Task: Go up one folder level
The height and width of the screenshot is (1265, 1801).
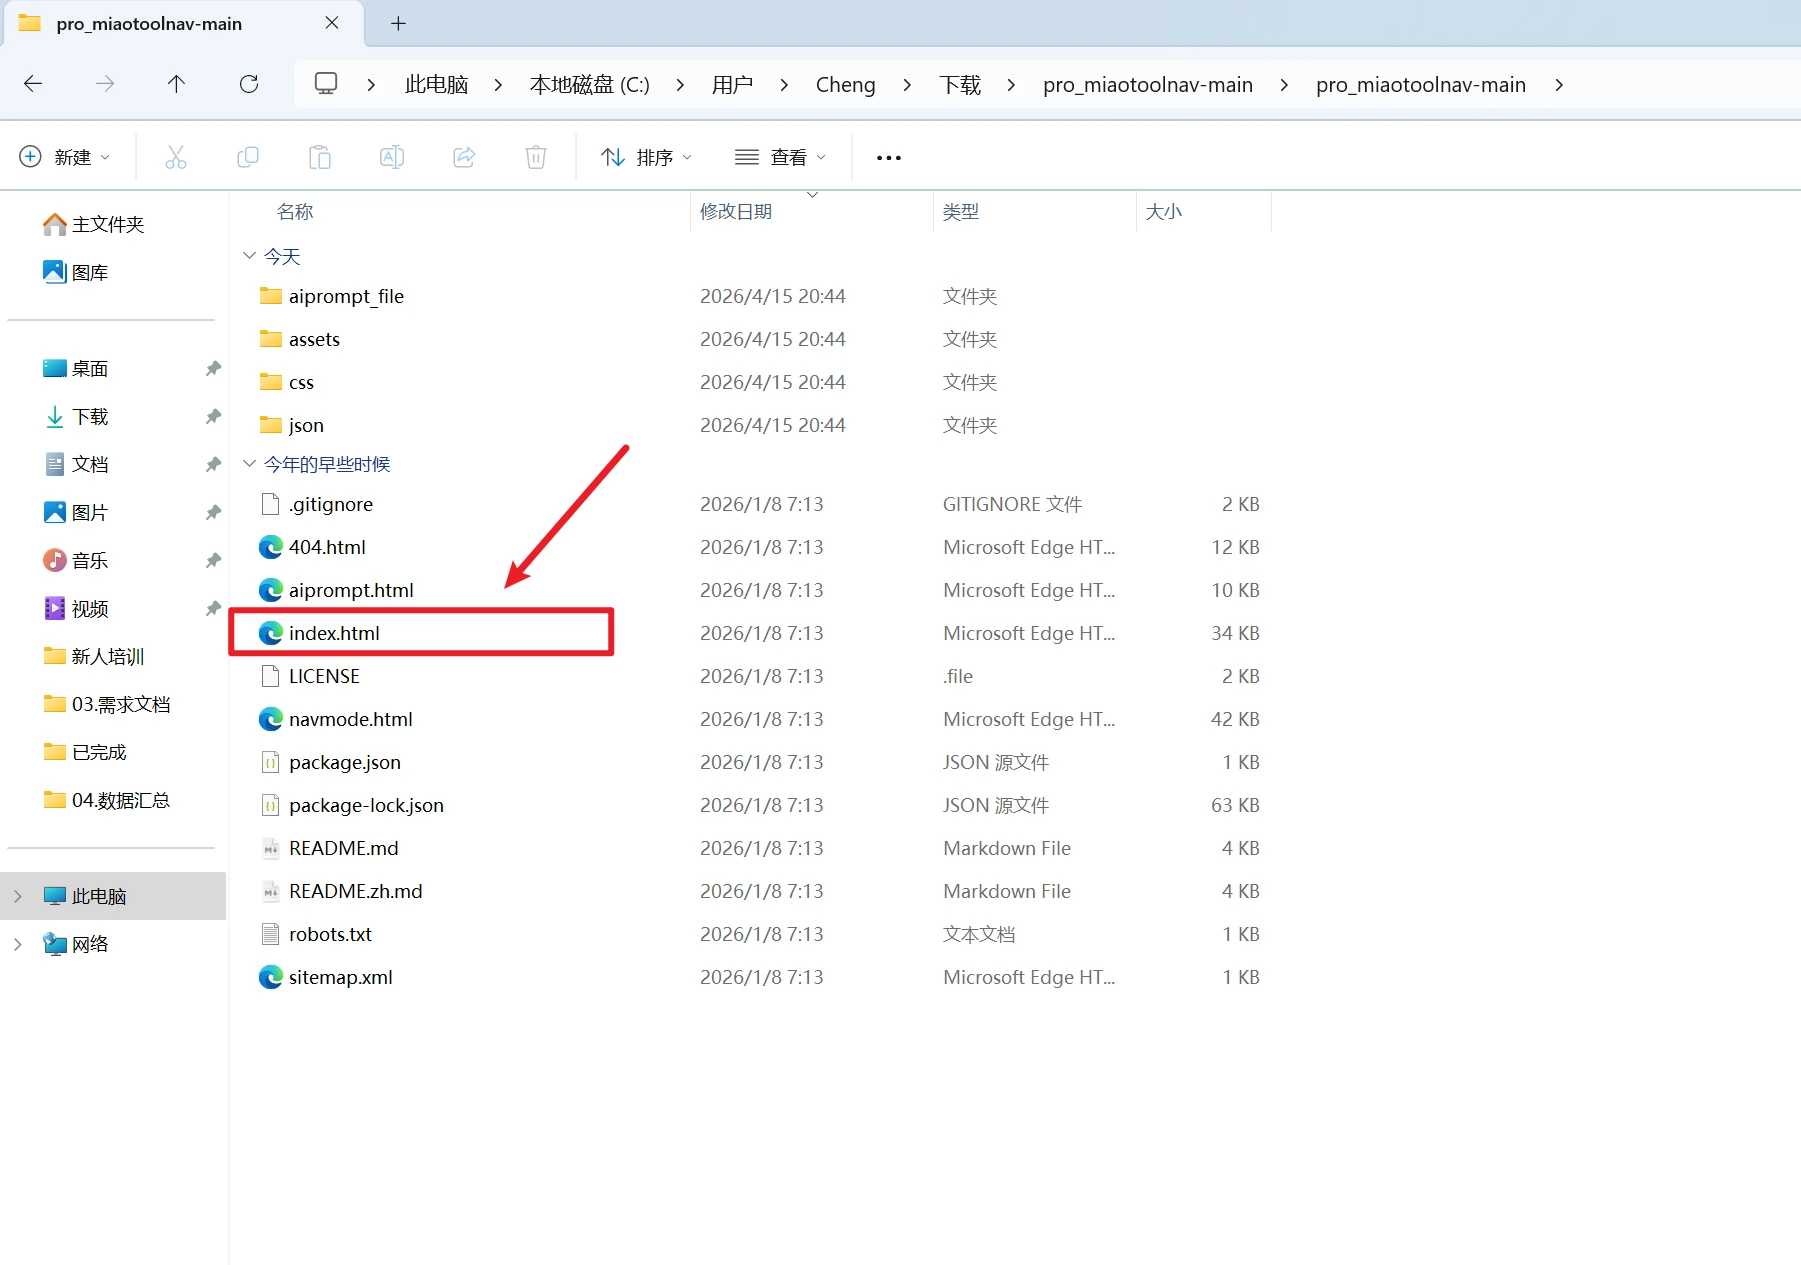Action: pyautogui.click(x=176, y=84)
